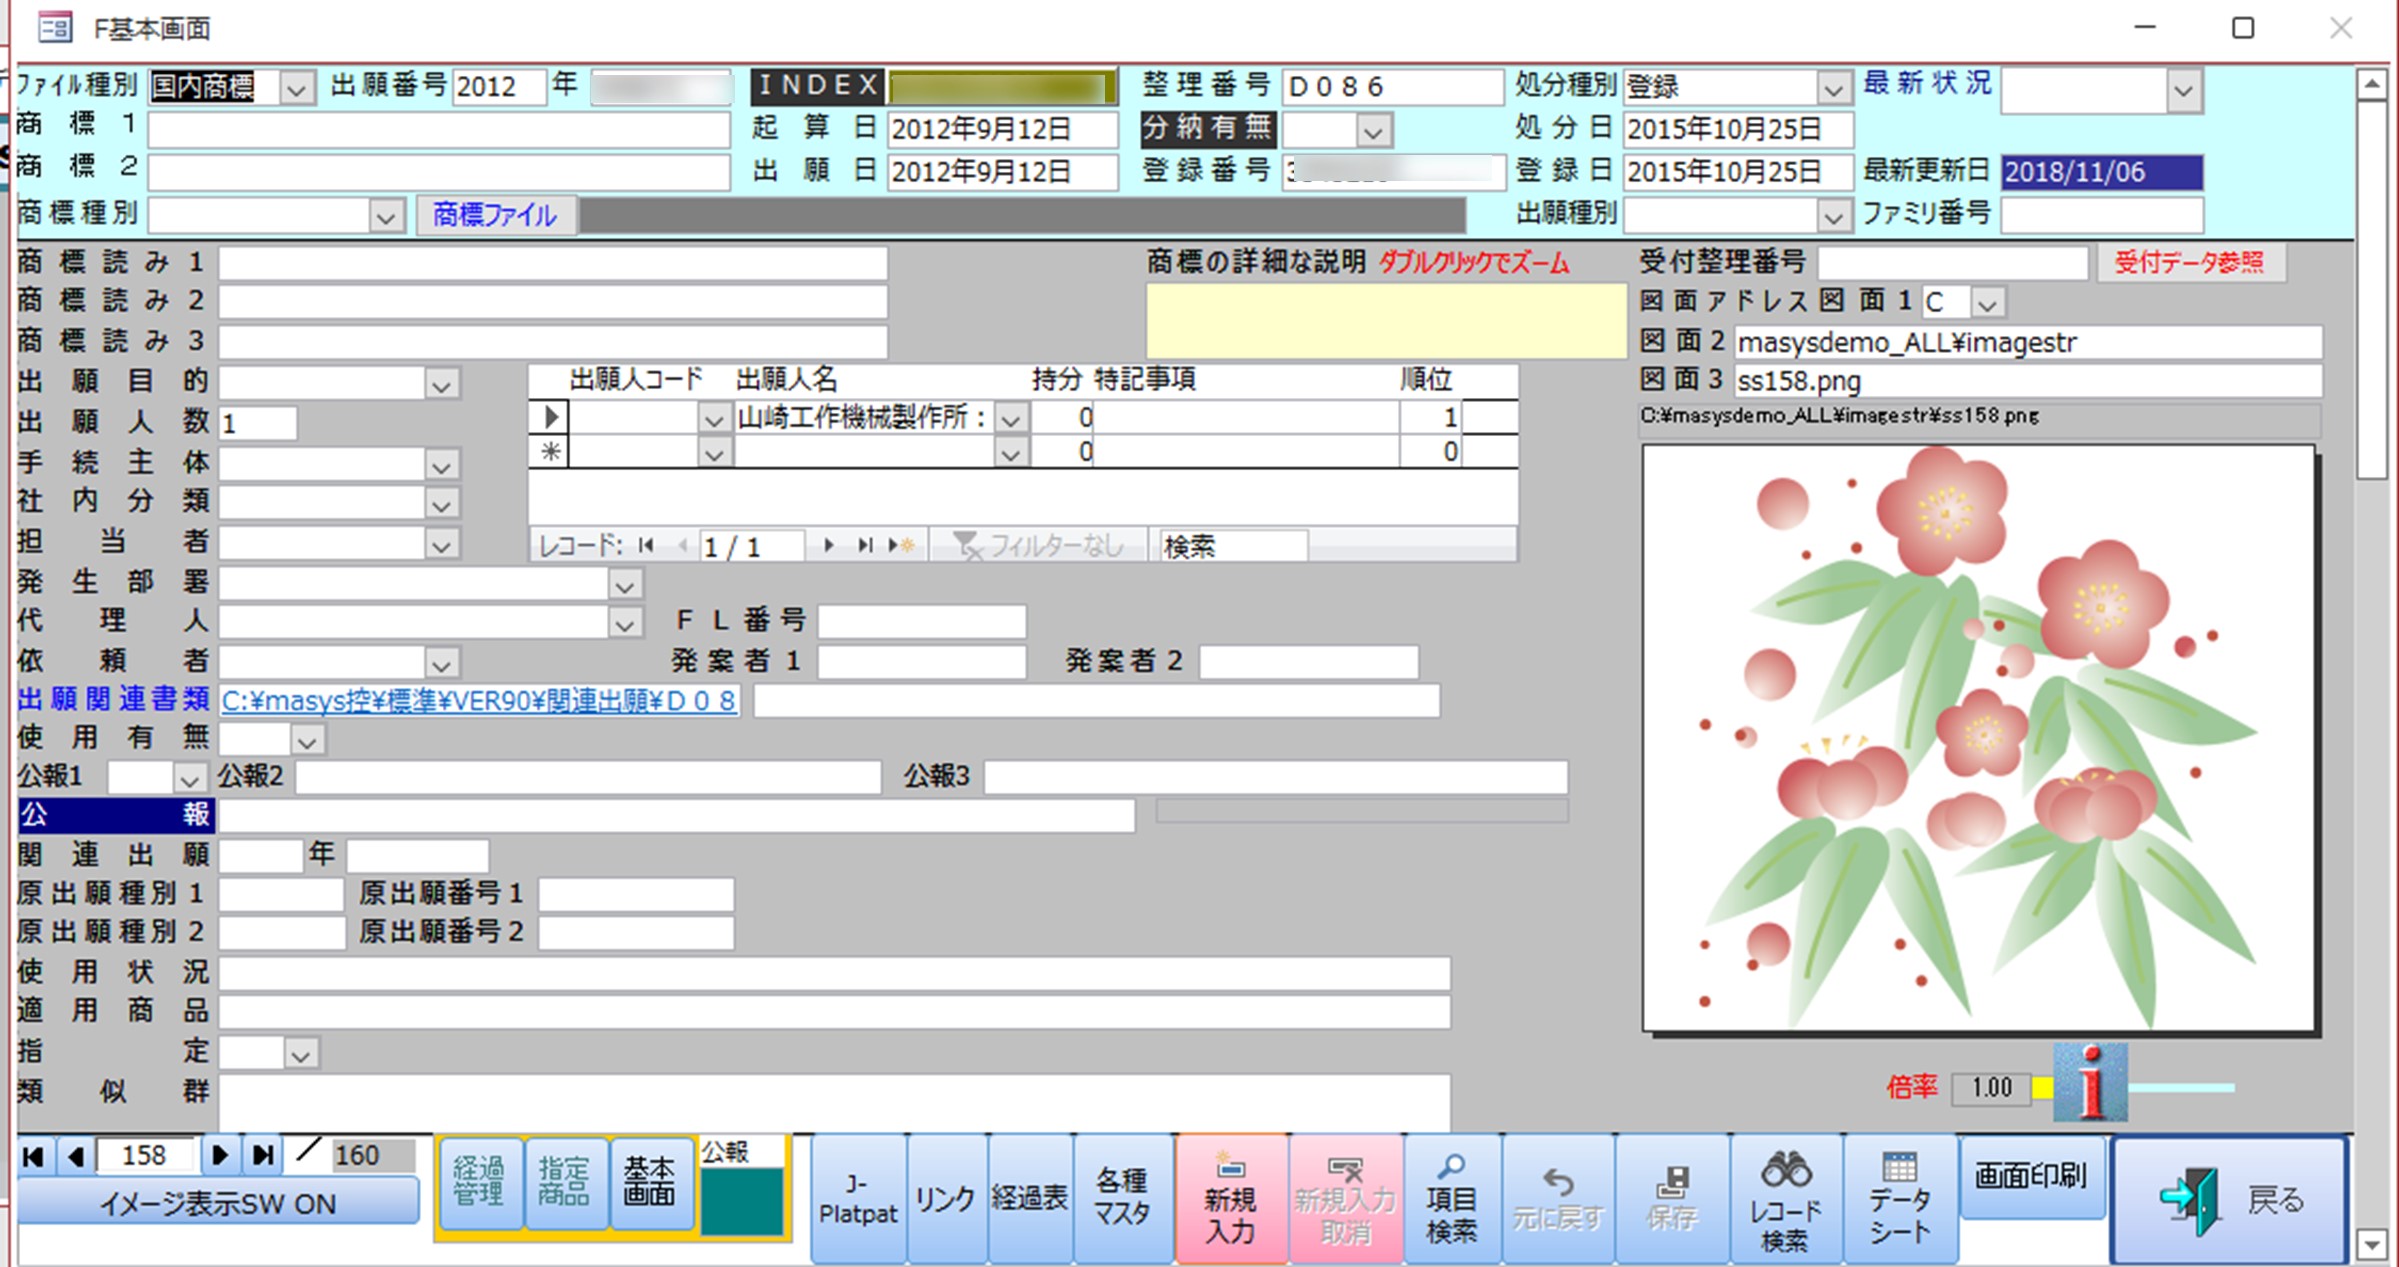Click 商標ファイル button
Screen dimensions: 2399x1267
[495, 215]
